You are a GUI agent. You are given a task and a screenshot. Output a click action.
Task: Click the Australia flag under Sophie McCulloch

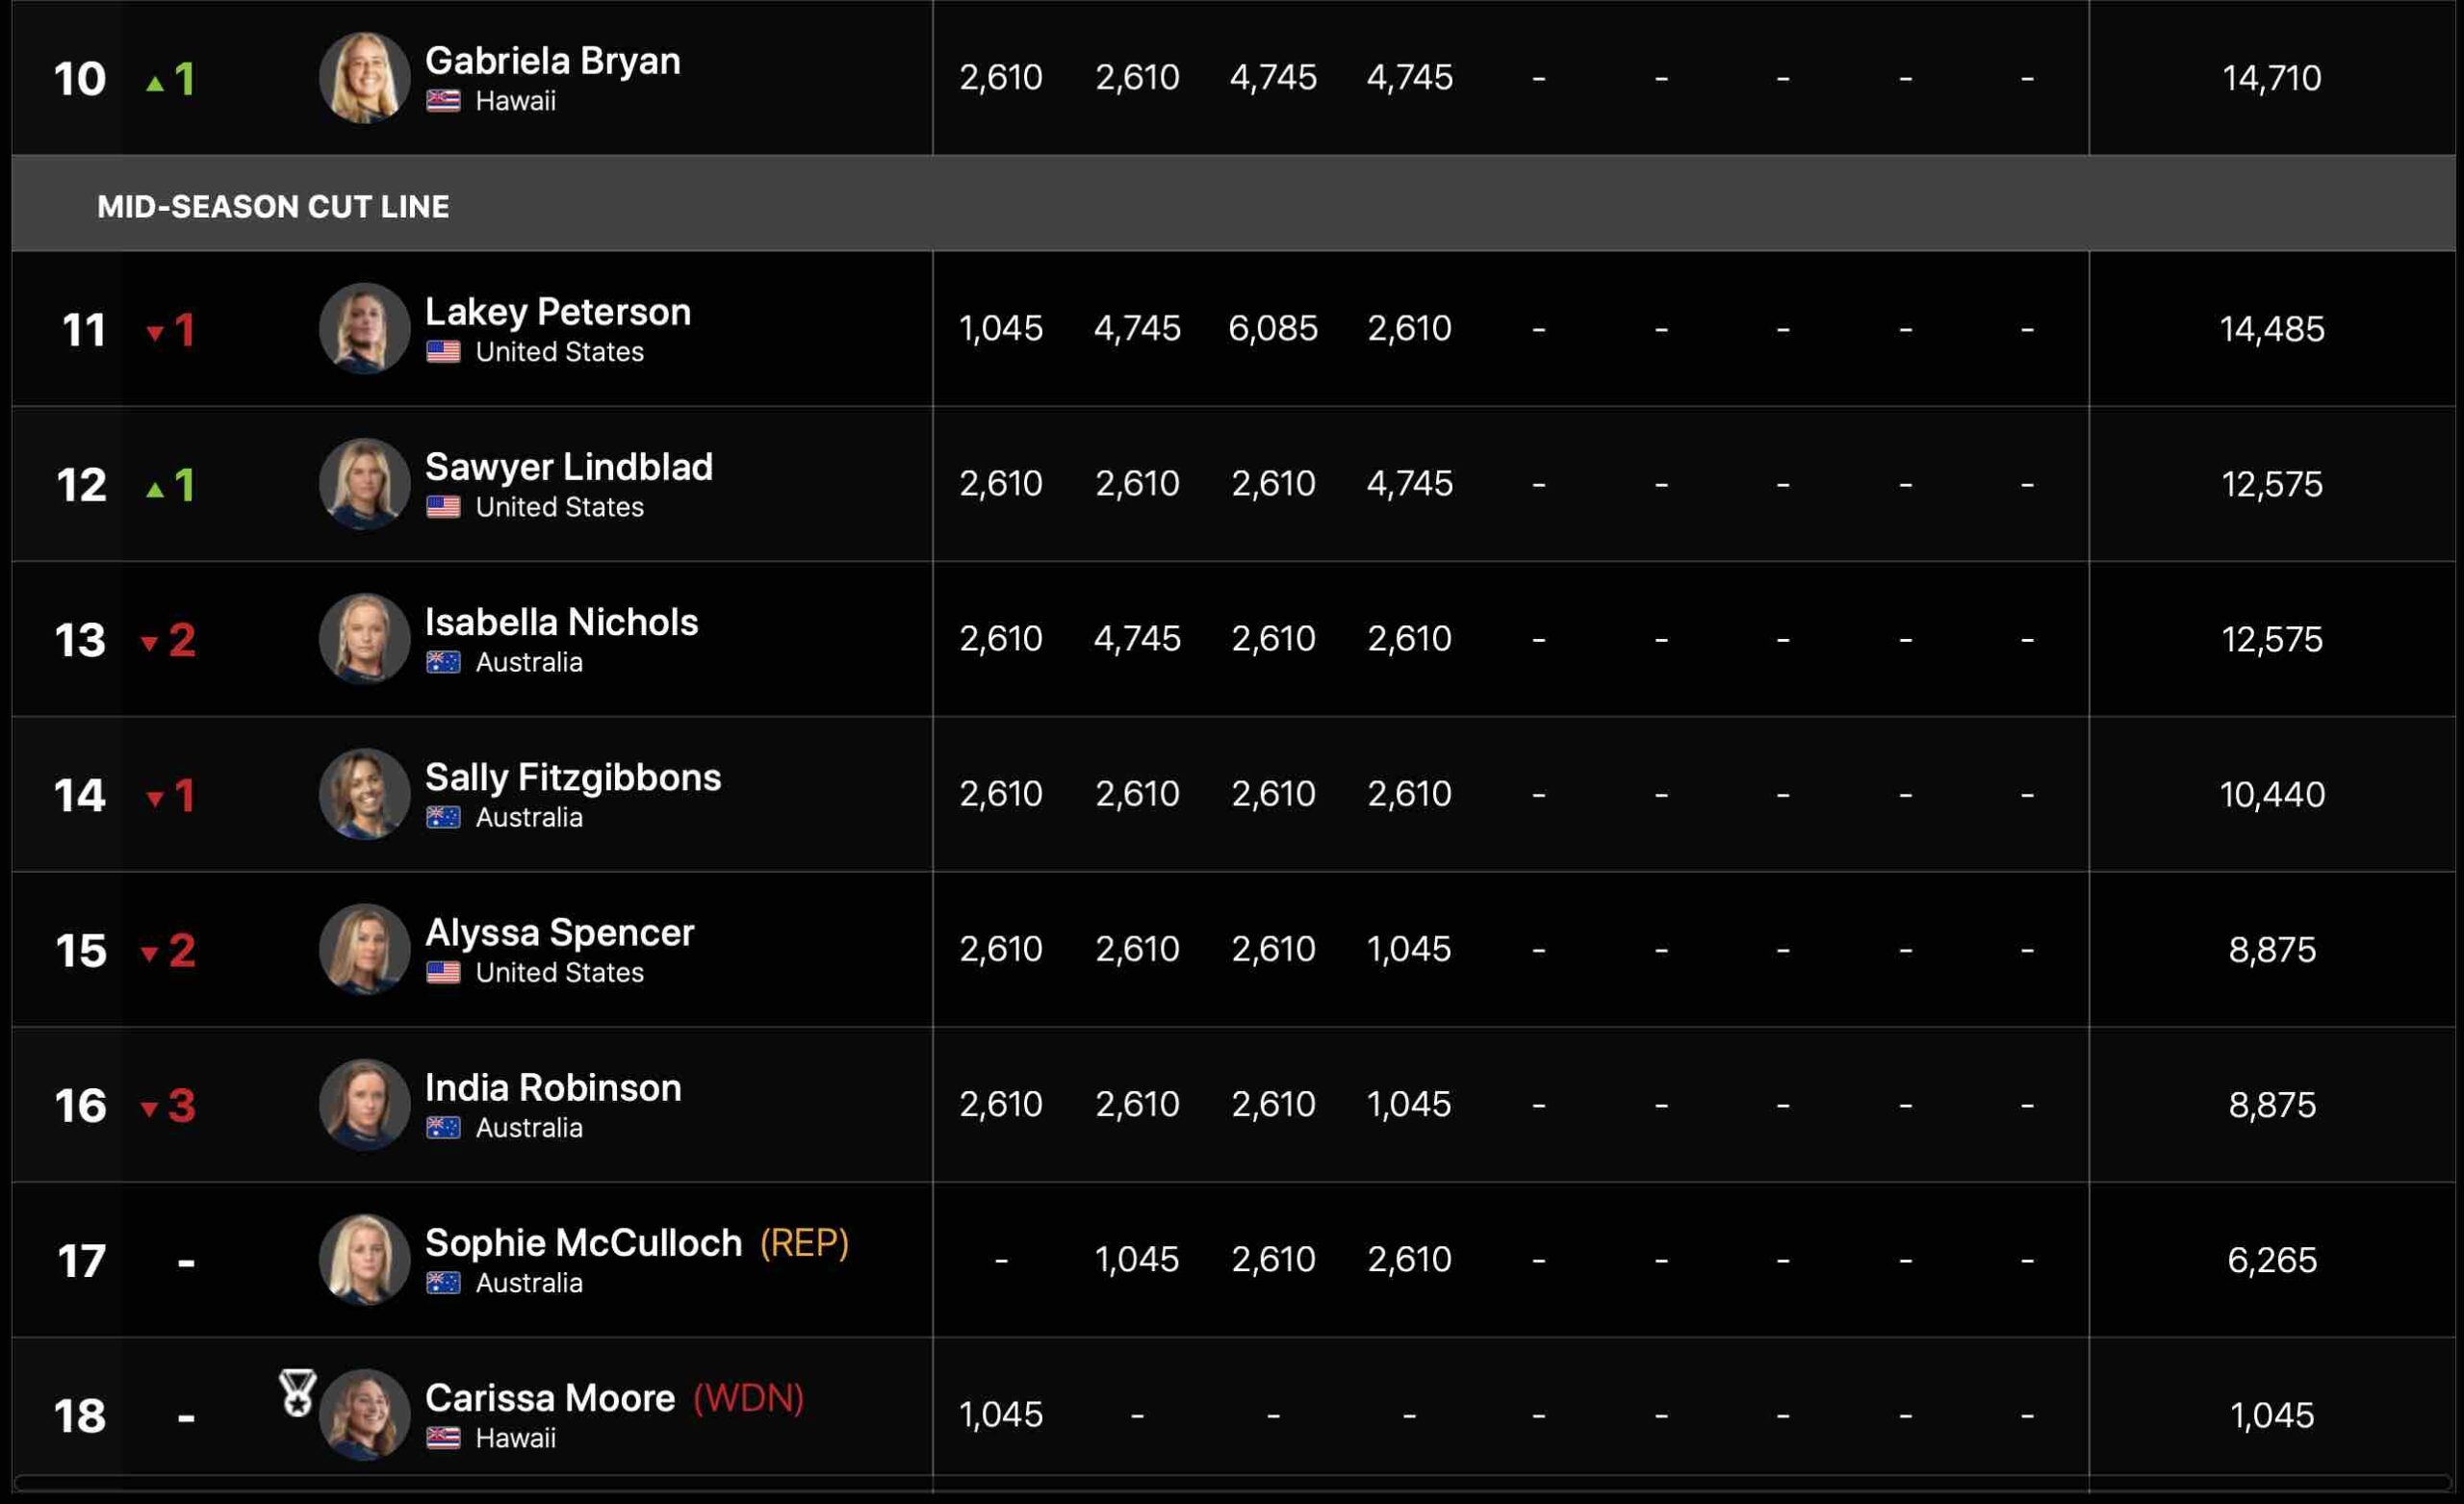(443, 1283)
